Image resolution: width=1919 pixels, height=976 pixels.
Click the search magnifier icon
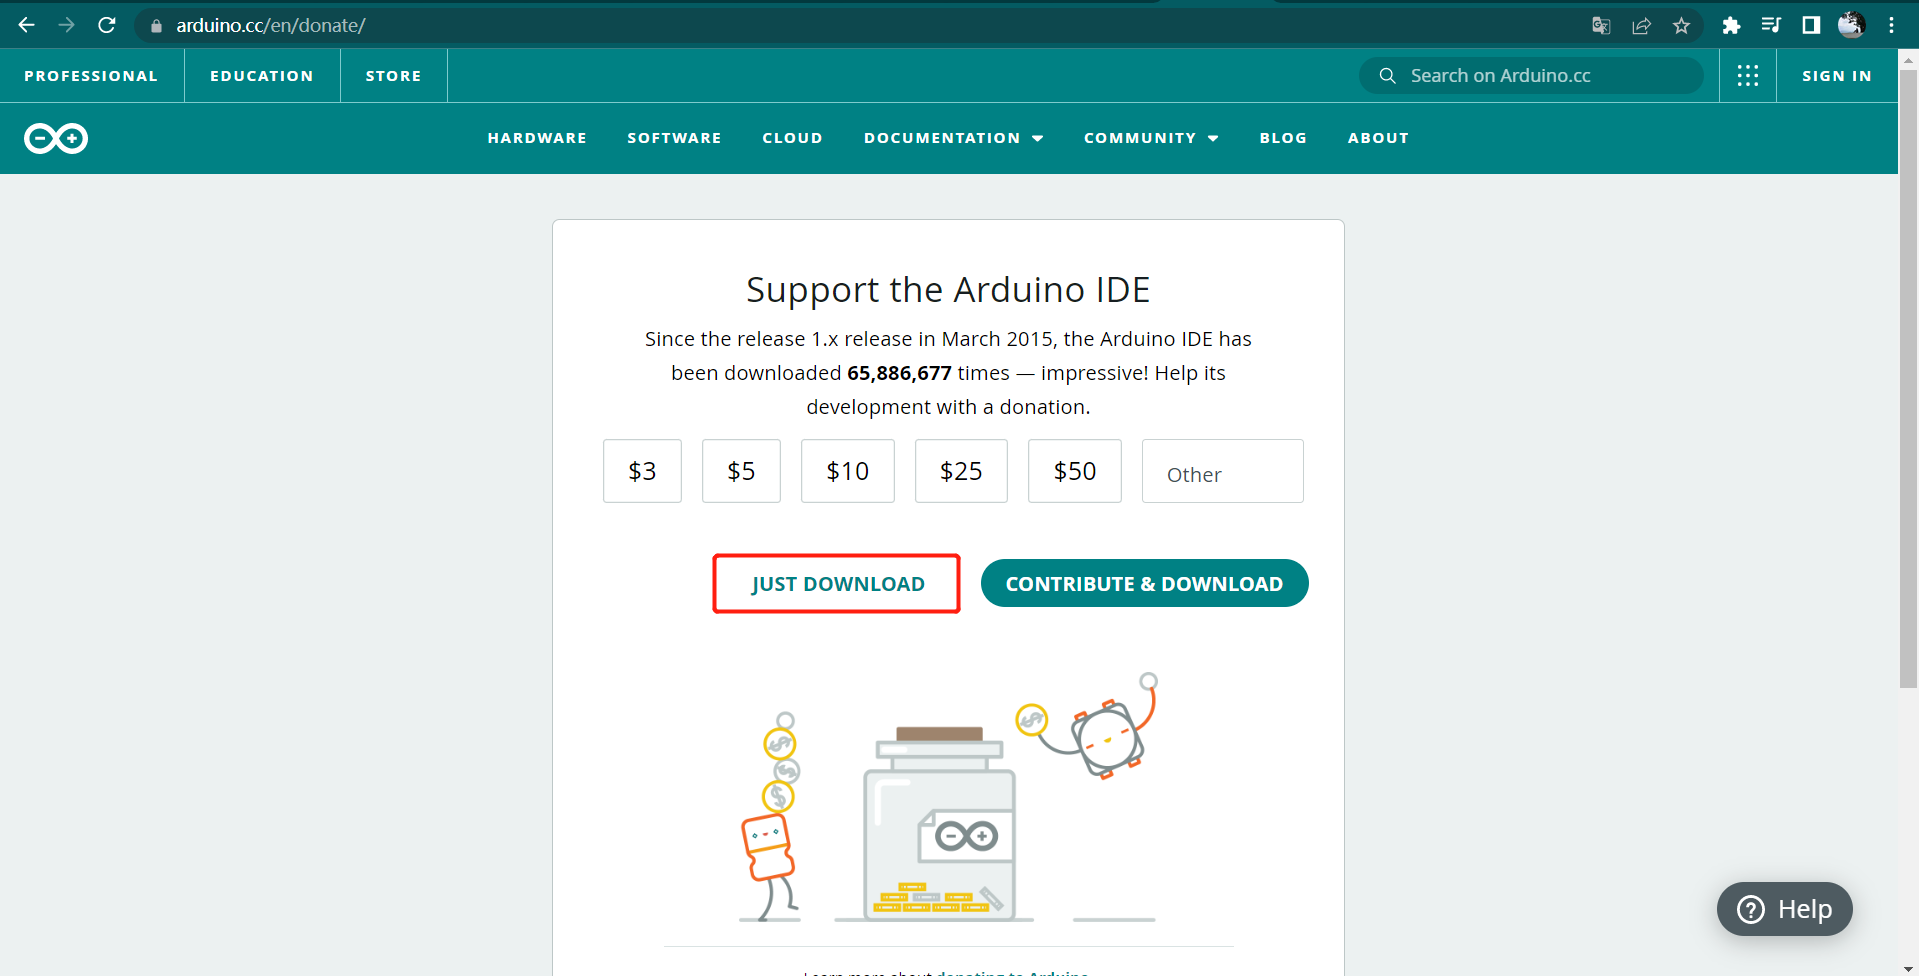coord(1387,76)
